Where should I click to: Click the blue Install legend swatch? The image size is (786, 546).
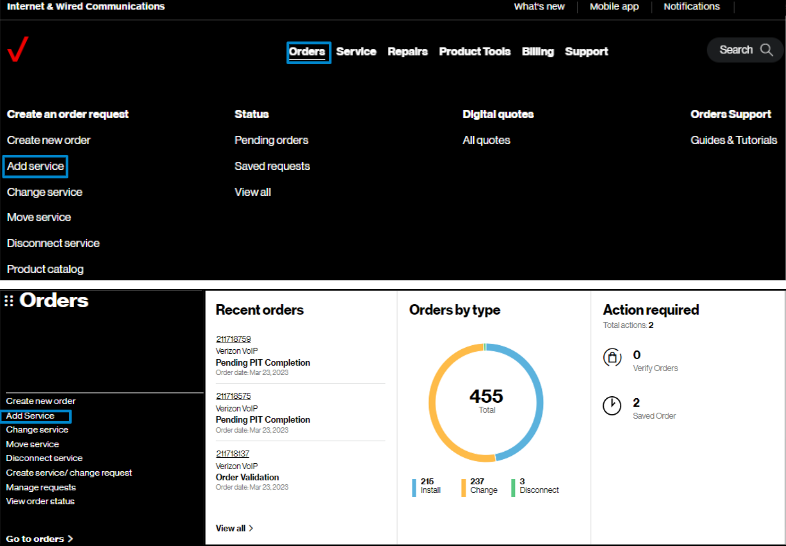point(414,488)
